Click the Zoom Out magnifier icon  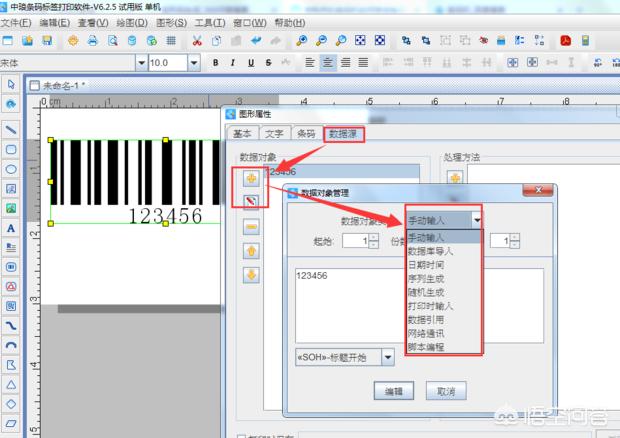click(321, 41)
